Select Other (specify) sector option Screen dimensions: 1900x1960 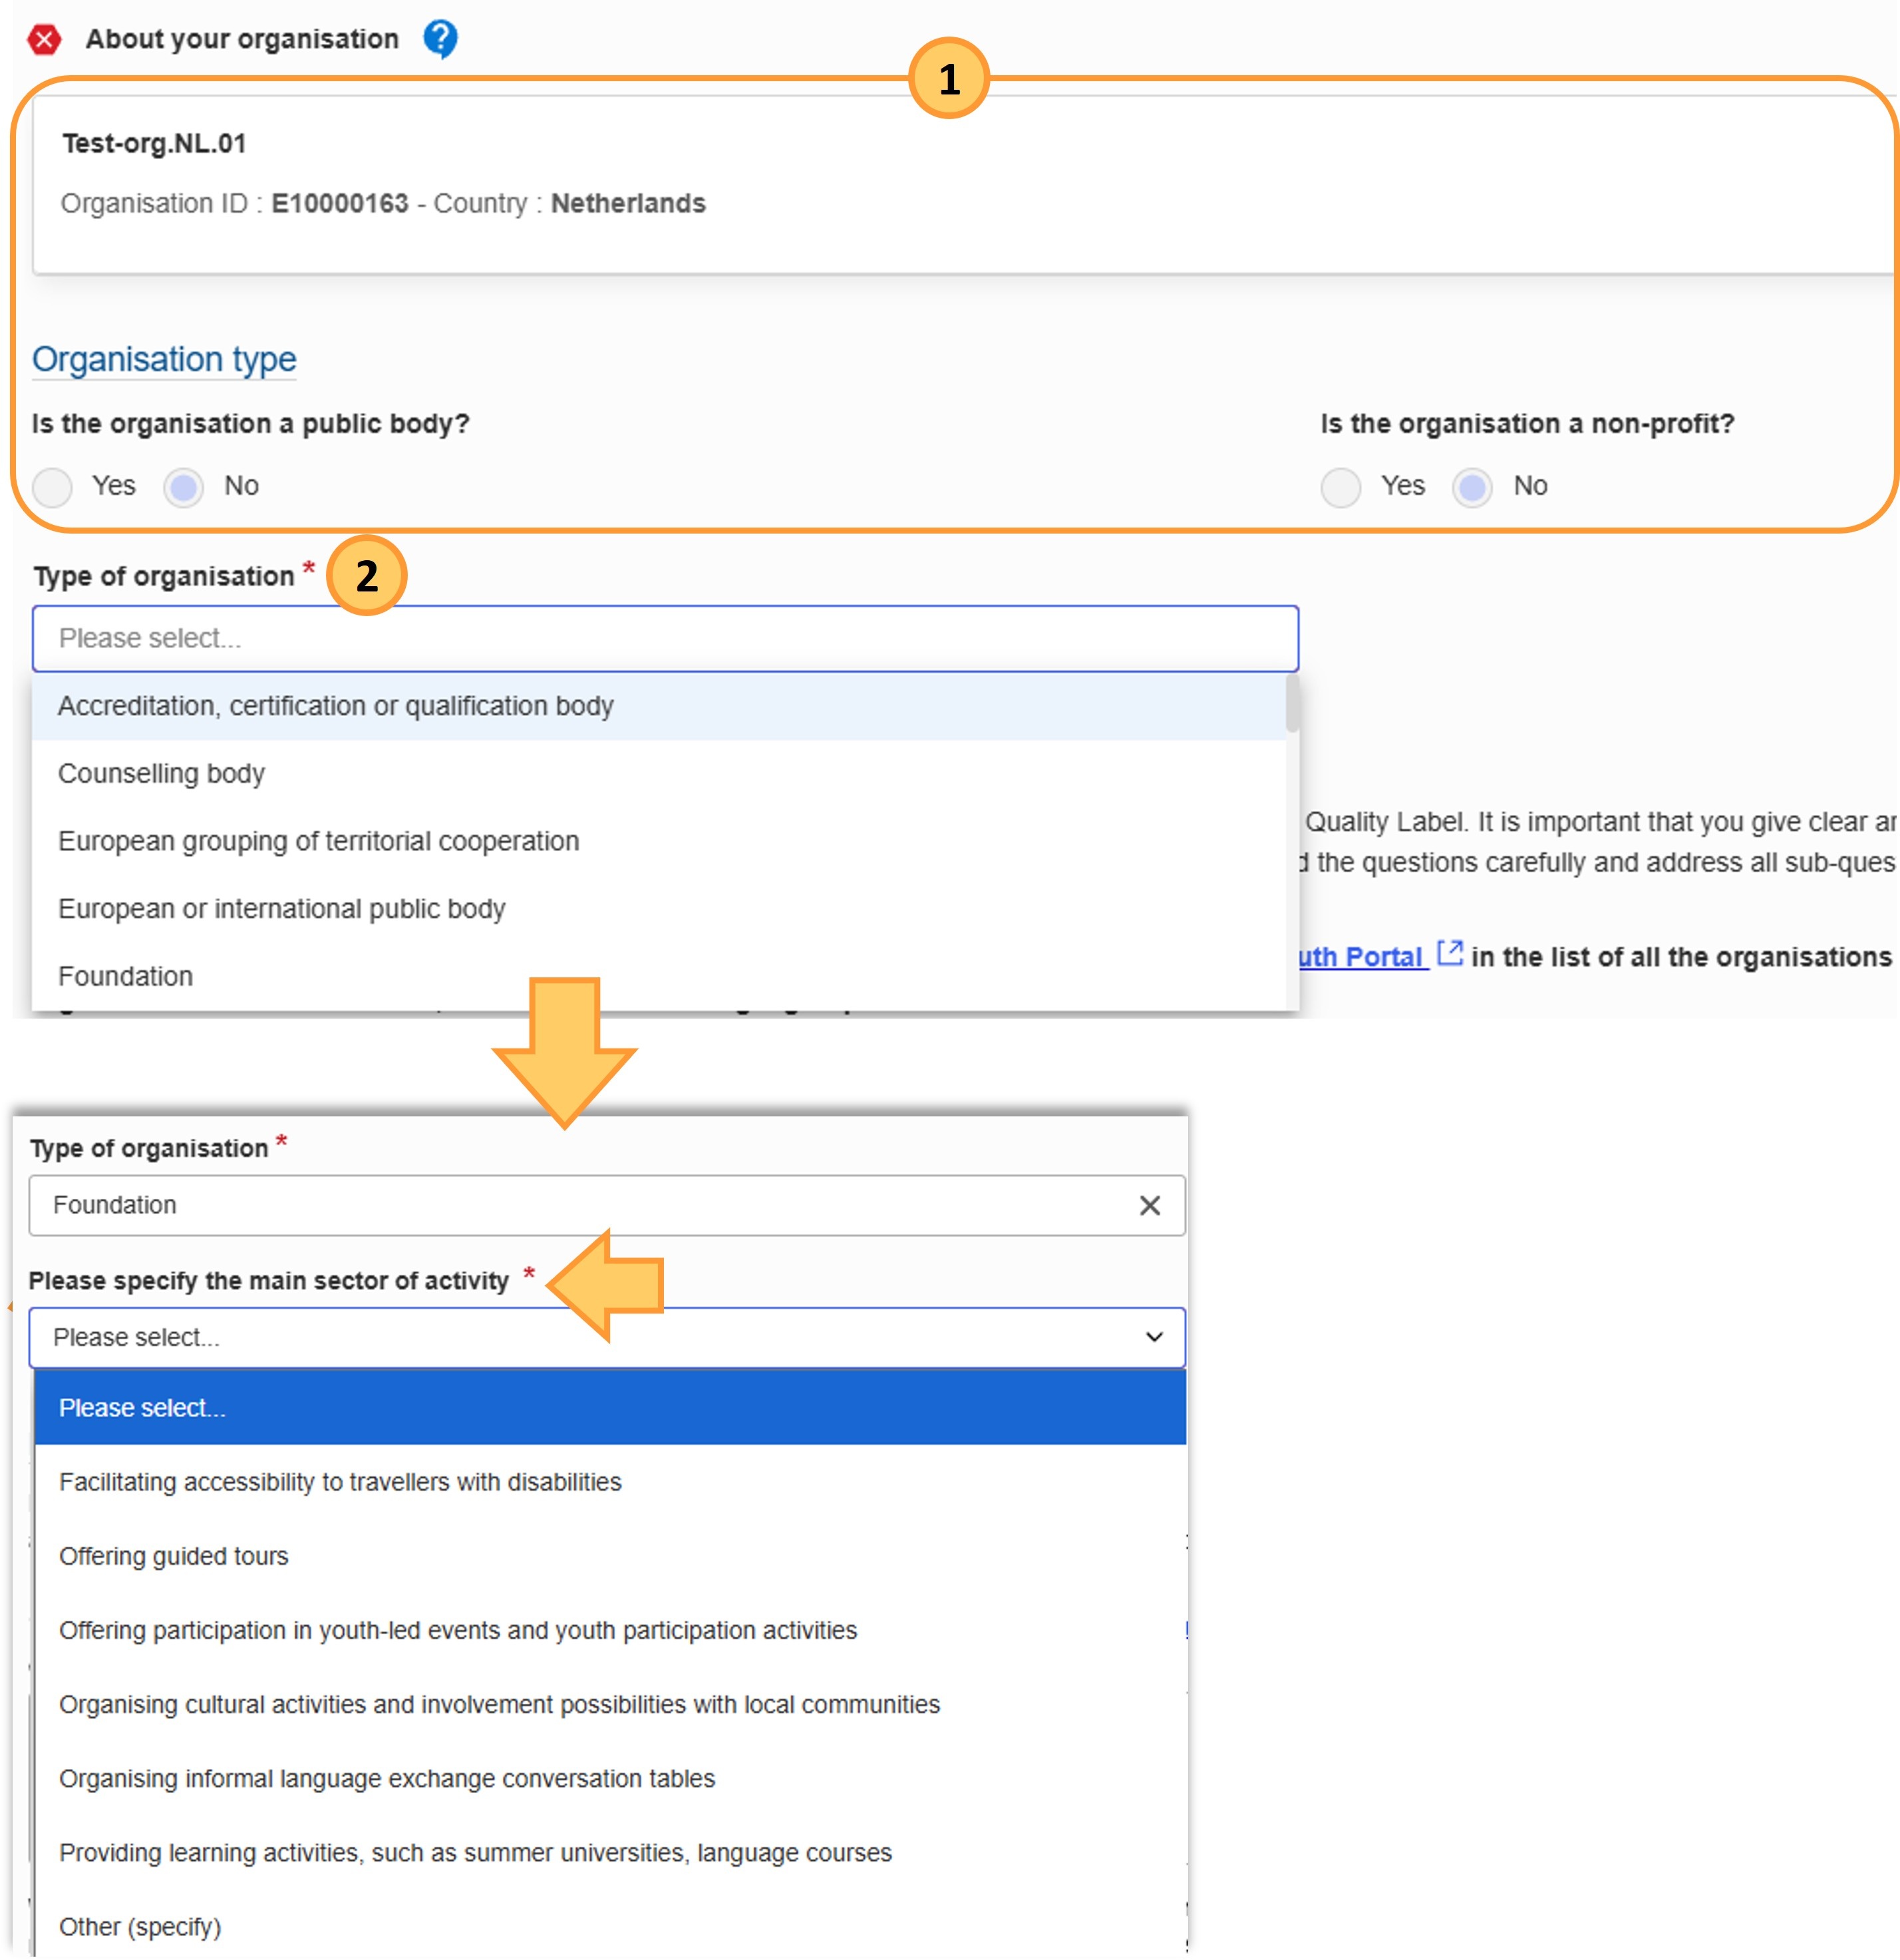pos(140,1927)
